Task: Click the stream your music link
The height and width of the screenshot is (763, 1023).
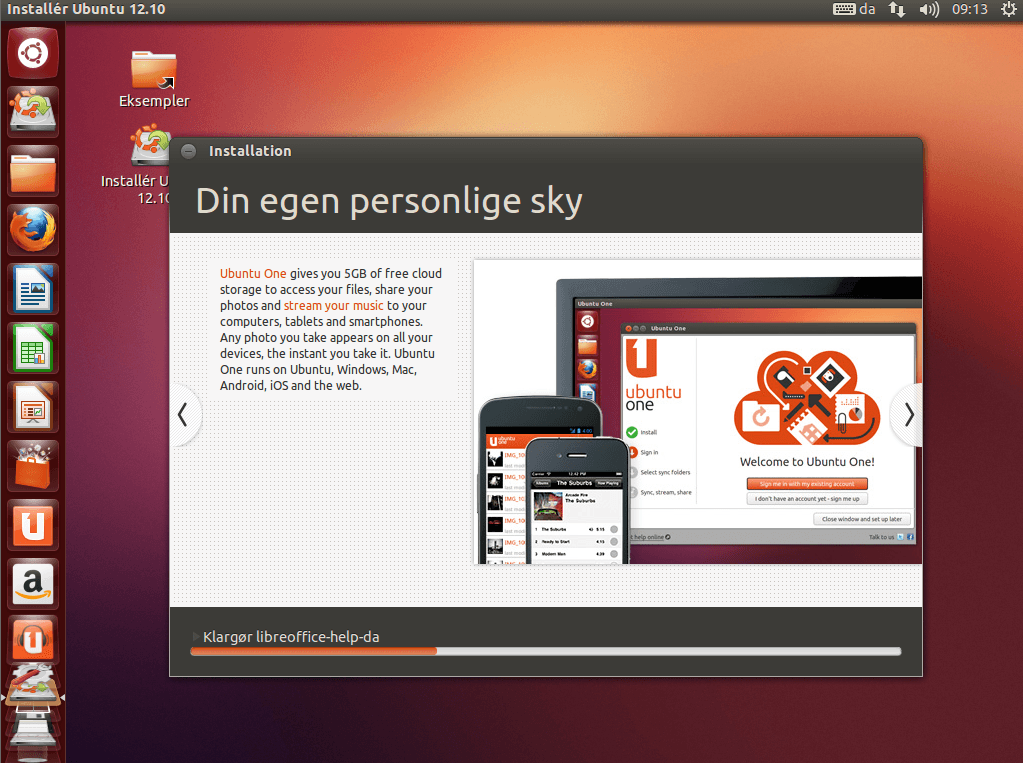Action: click(333, 306)
